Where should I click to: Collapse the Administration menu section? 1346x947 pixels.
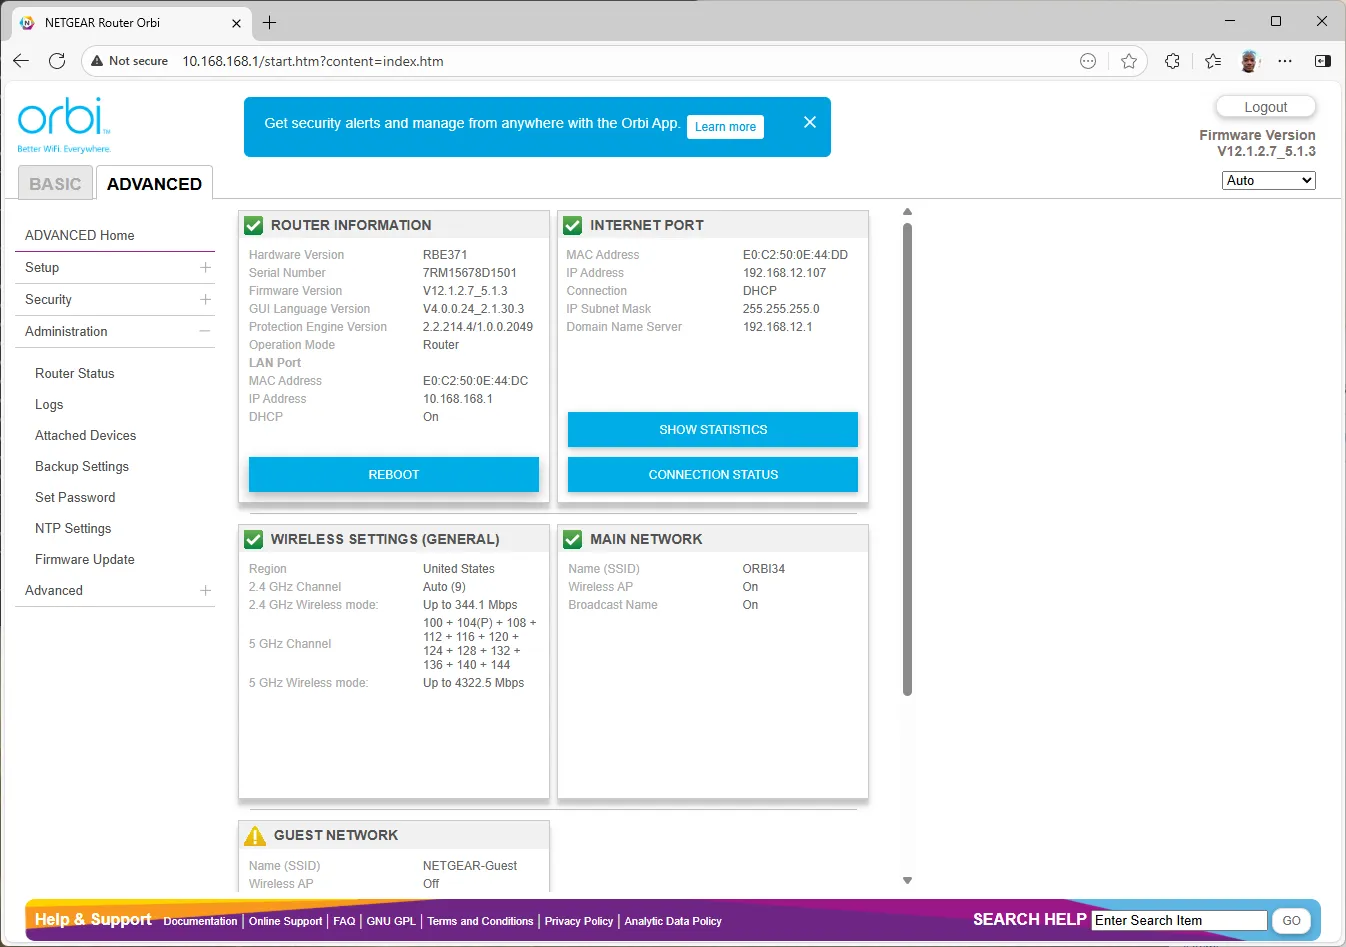tap(205, 331)
